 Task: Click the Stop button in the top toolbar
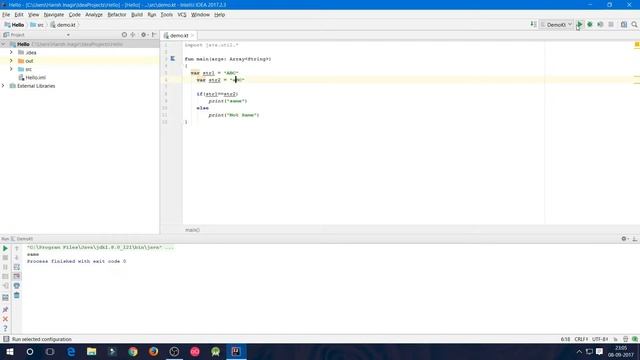[x=611, y=24]
